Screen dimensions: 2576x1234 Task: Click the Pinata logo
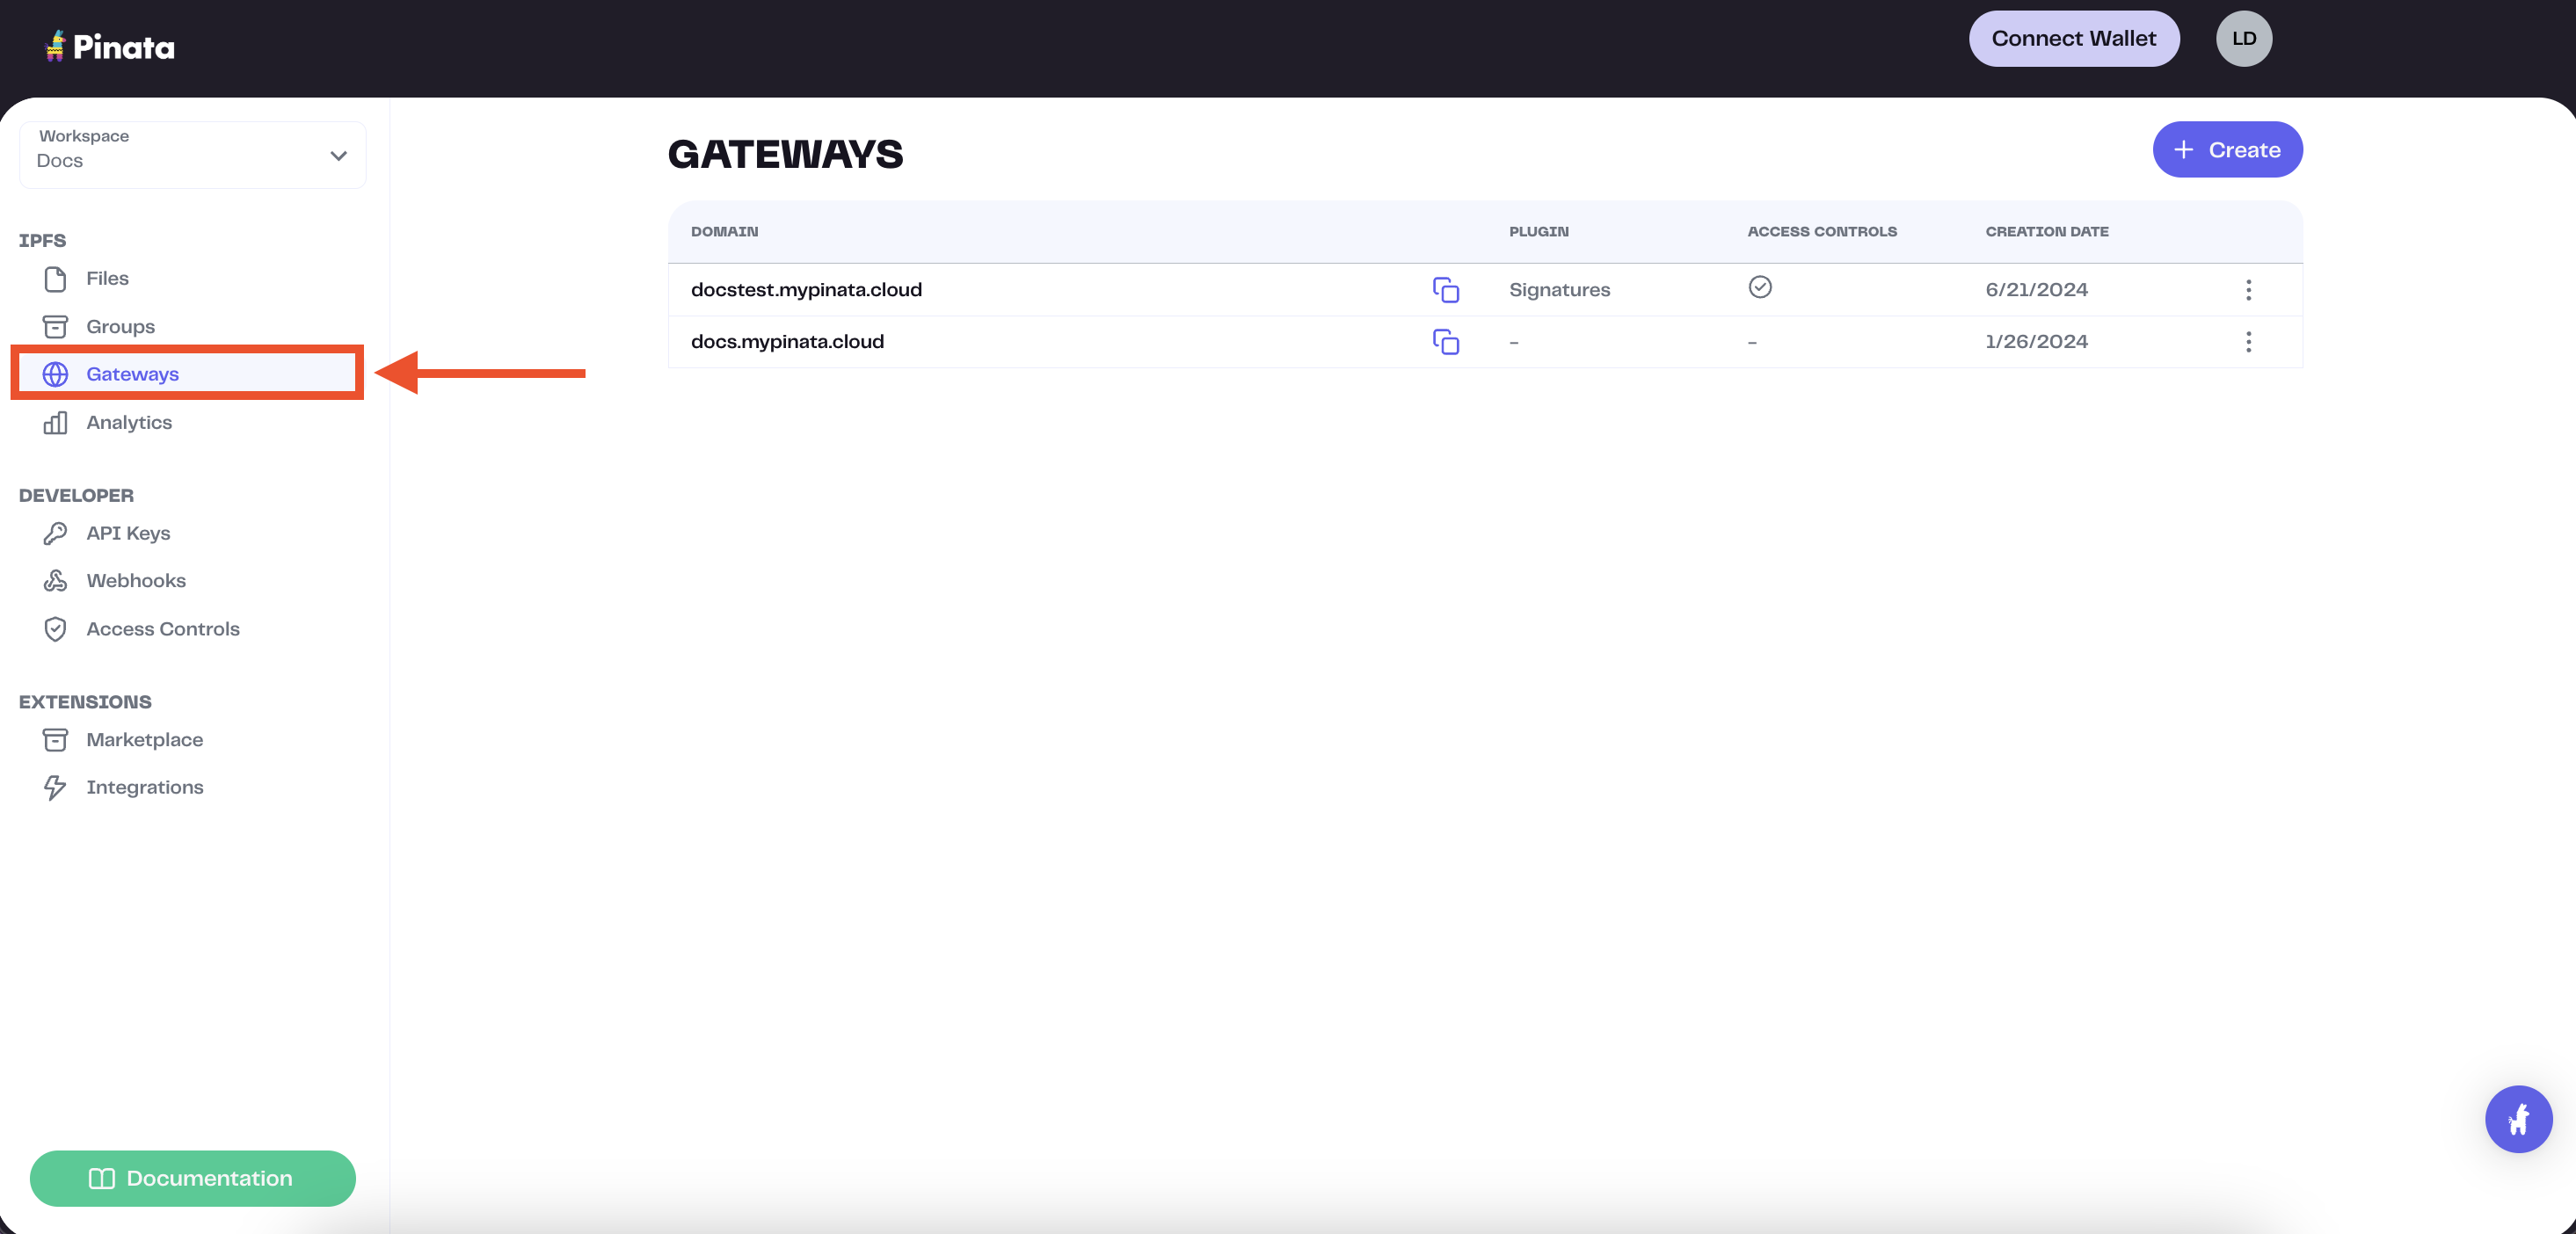coord(110,46)
